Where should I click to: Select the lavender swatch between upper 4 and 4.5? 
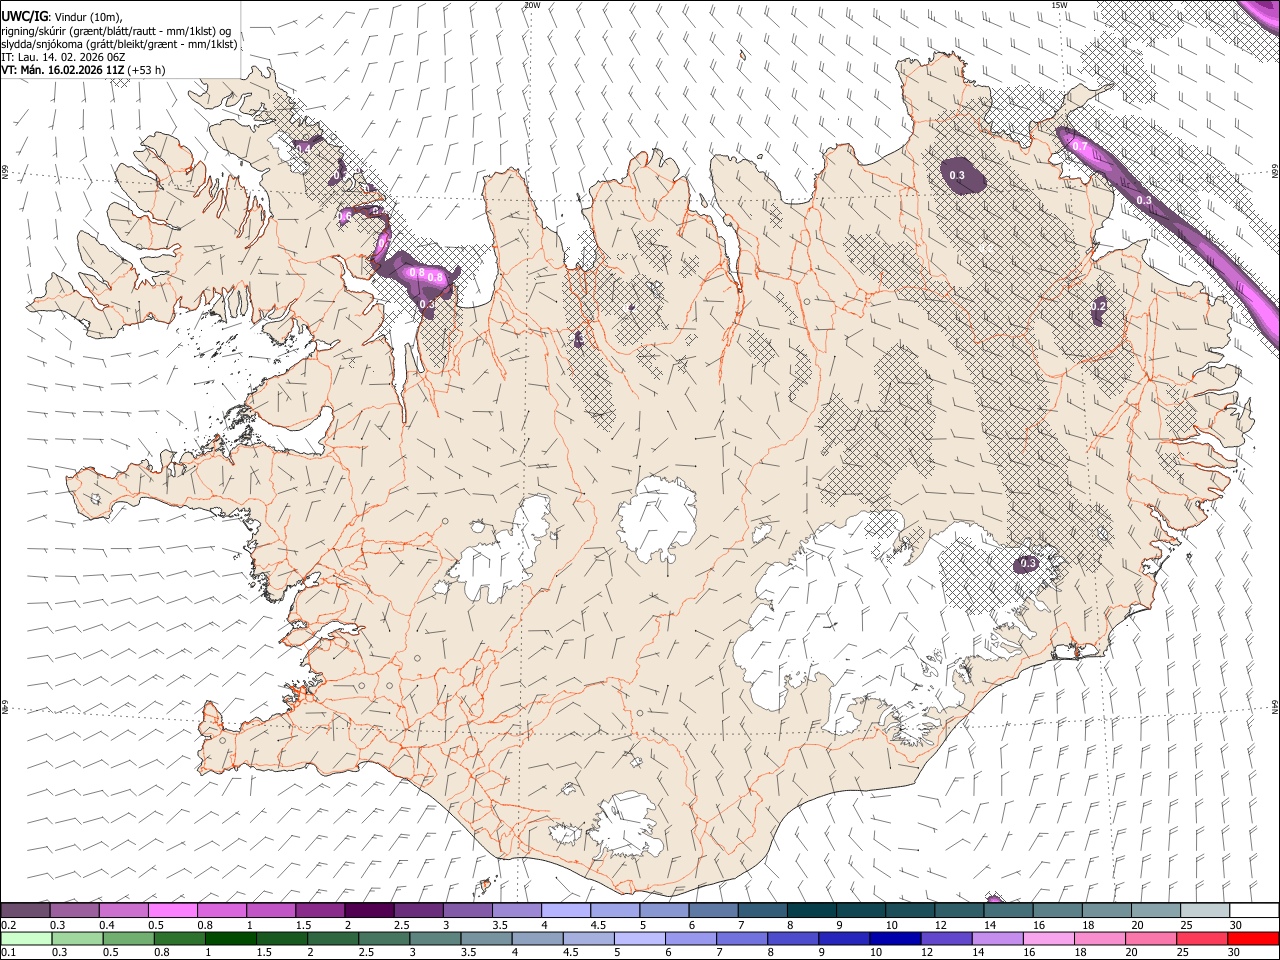pyautogui.click(x=566, y=911)
